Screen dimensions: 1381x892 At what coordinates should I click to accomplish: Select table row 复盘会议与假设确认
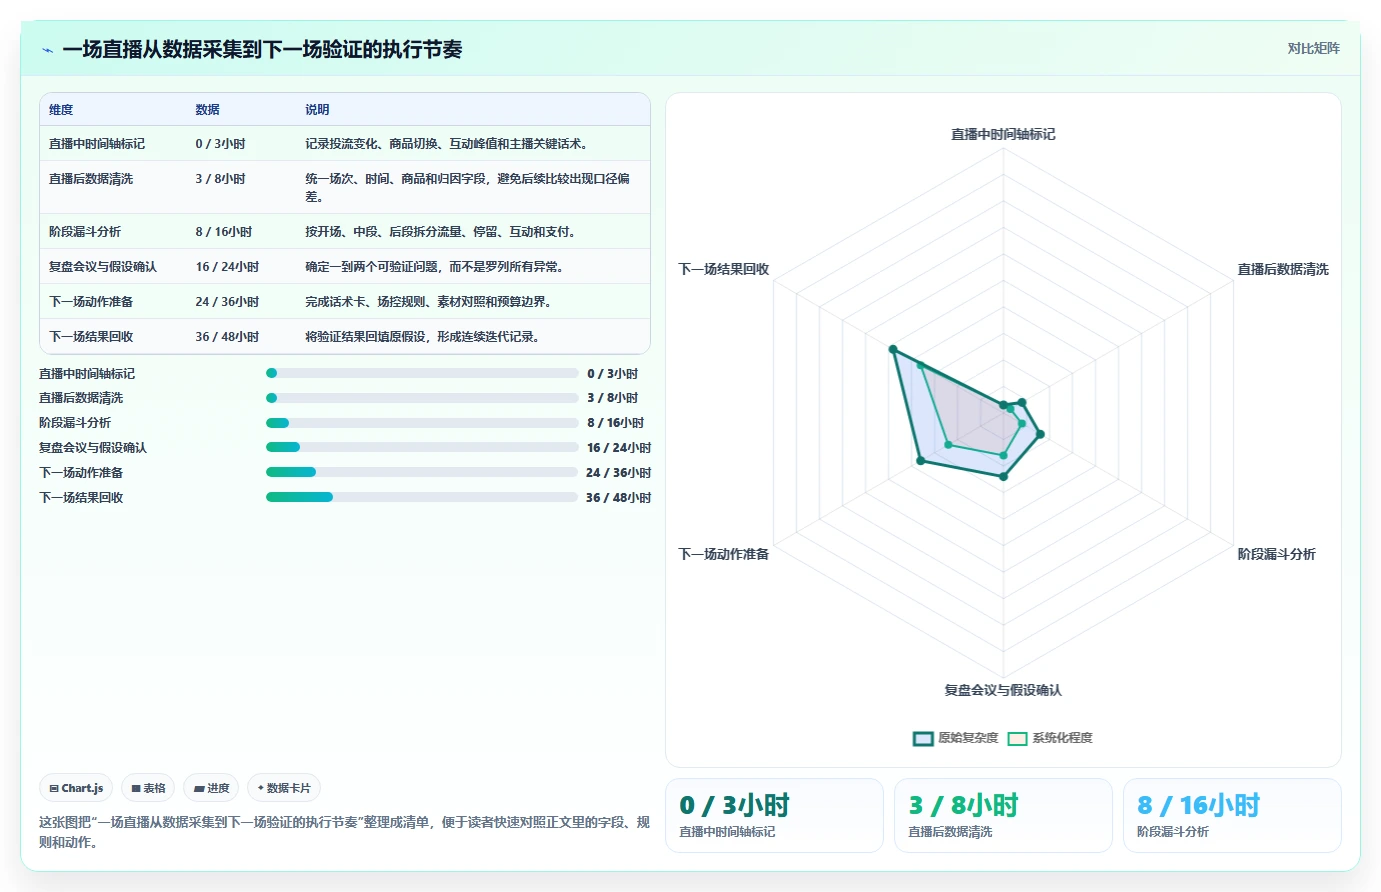point(345,267)
